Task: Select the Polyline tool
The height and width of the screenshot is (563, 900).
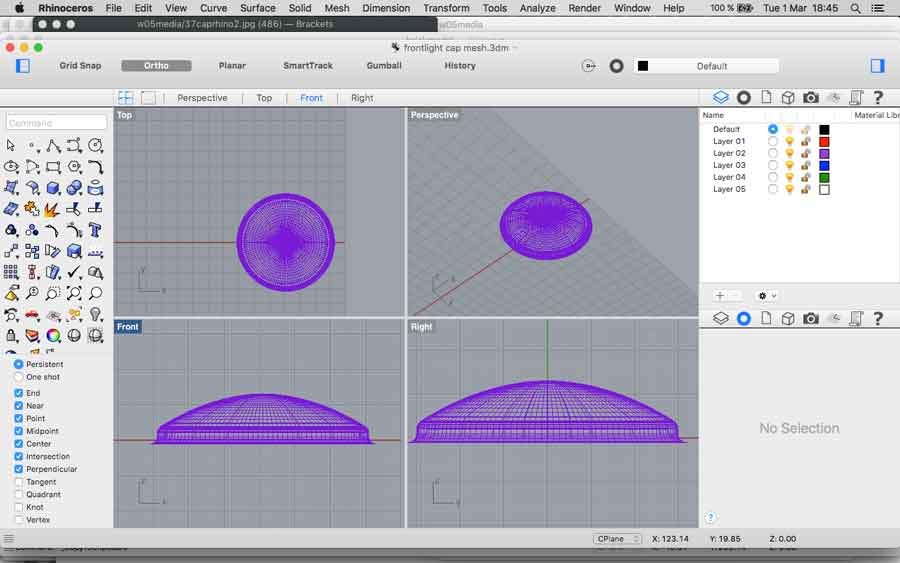Action: tap(53, 145)
